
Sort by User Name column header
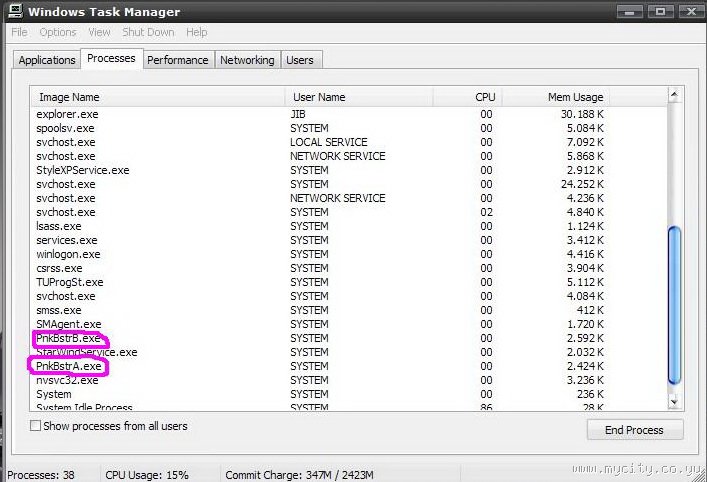(359, 97)
